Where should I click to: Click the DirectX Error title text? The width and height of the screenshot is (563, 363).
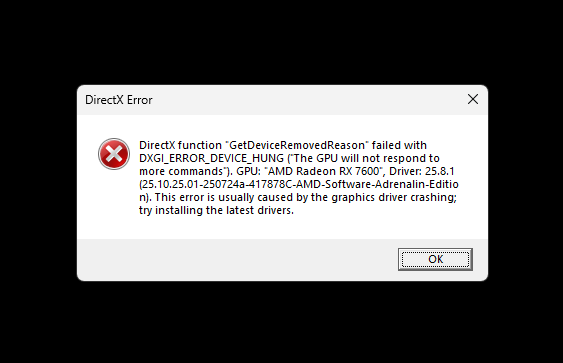coord(119,100)
